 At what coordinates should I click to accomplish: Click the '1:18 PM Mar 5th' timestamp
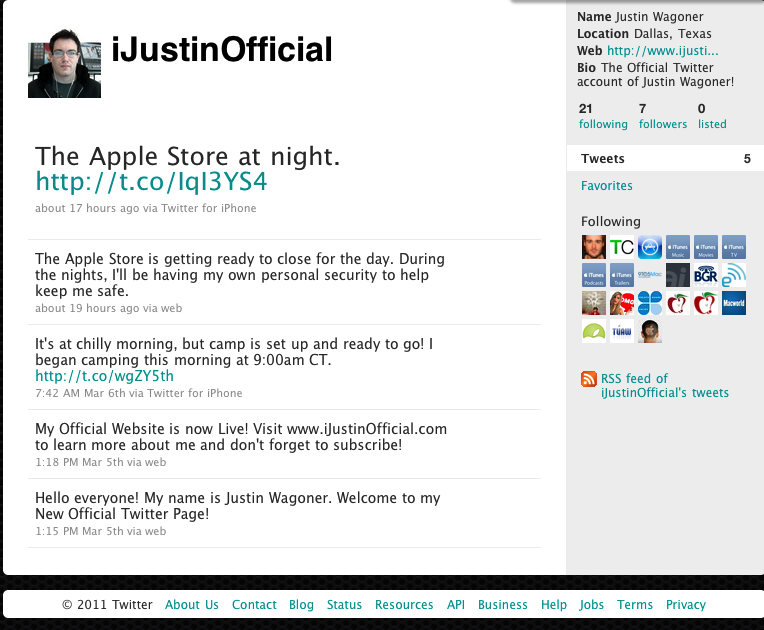(x=79, y=462)
